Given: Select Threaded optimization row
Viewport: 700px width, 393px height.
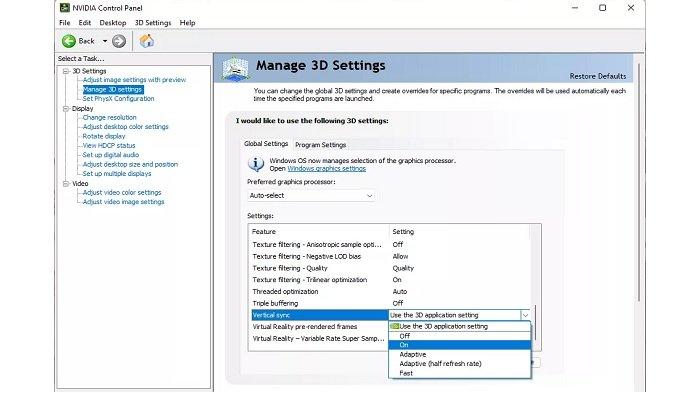Looking at the screenshot, I should click(x=390, y=291).
